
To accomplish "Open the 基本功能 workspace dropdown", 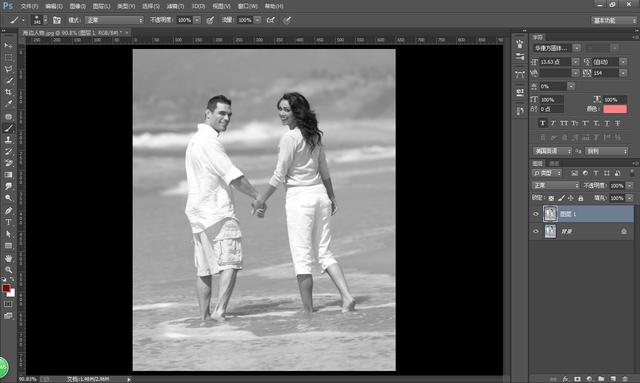I will pyautogui.click(x=614, y=20).
